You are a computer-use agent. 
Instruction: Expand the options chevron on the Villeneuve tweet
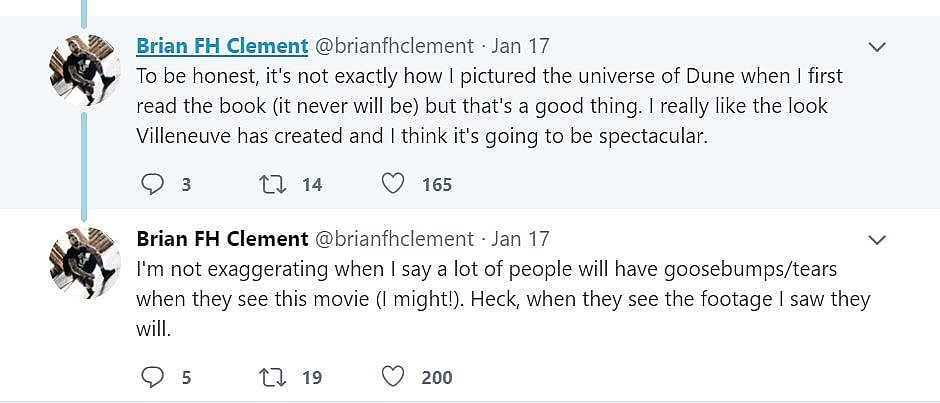pos(877,47)
